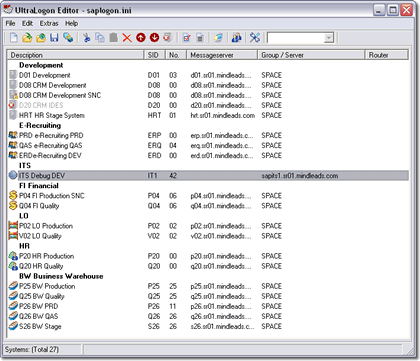Click the toolbar icon right of Move Down
This screenshot has height=361, width=420.
click(x=167, y=38)
